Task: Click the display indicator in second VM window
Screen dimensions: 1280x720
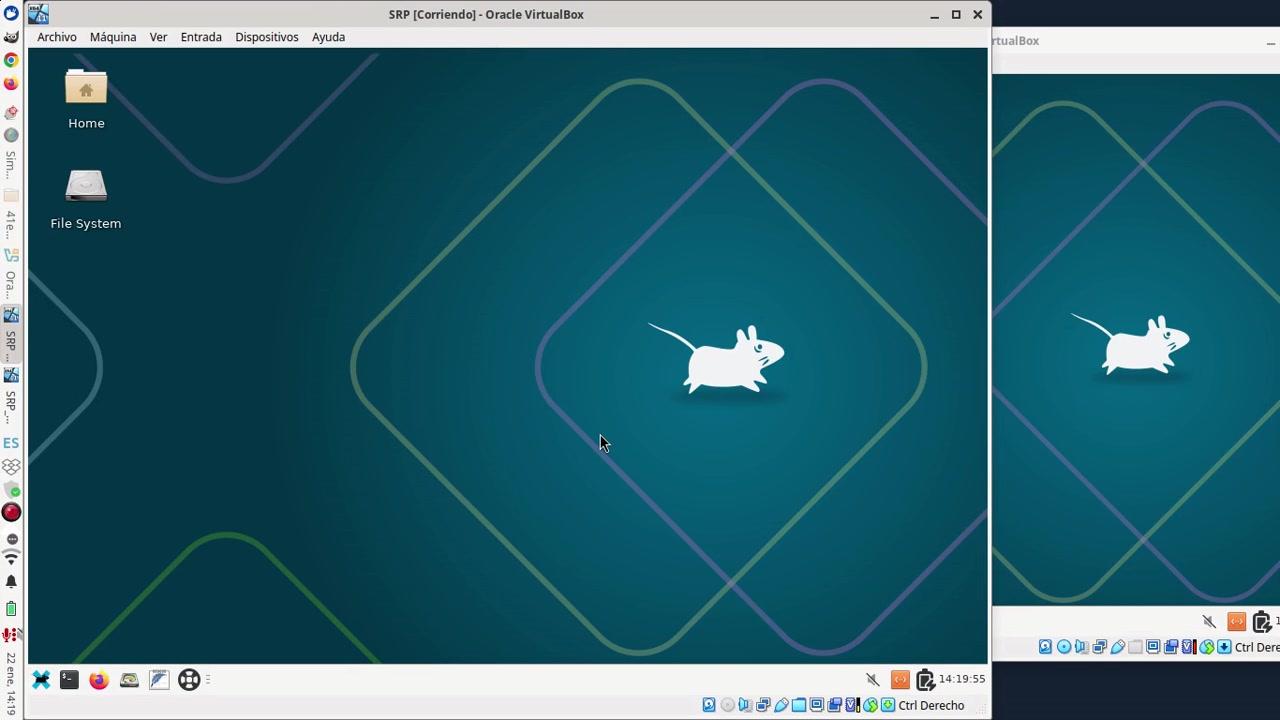Action: coord(1153,647)
